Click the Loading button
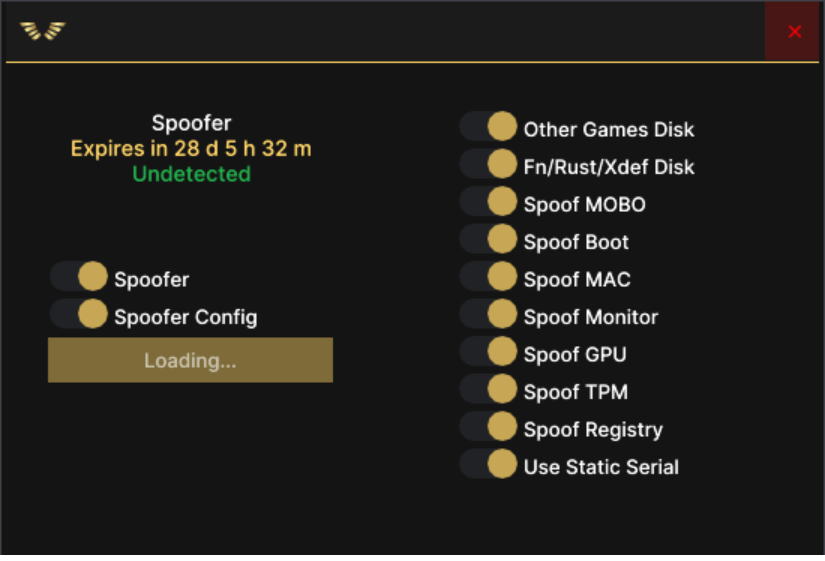This screenshot has width=825, height=561. tap(190, 360)
